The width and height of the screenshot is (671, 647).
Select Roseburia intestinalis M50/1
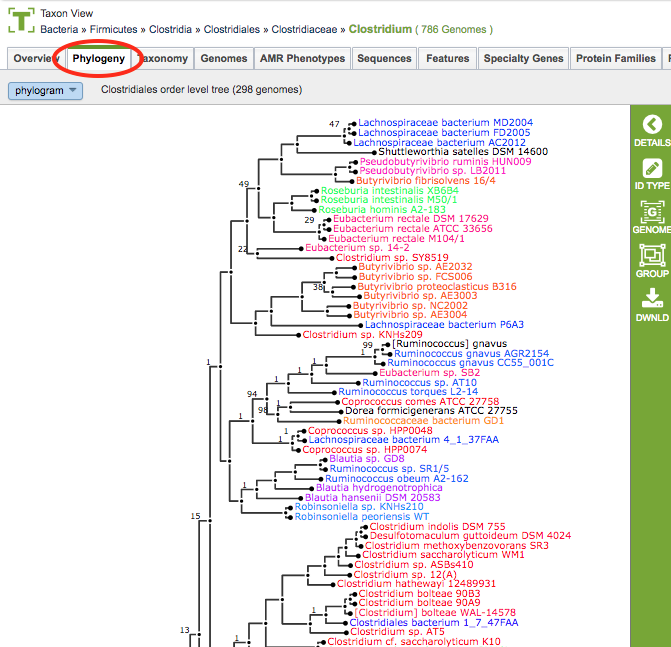(x=389, y=200)
